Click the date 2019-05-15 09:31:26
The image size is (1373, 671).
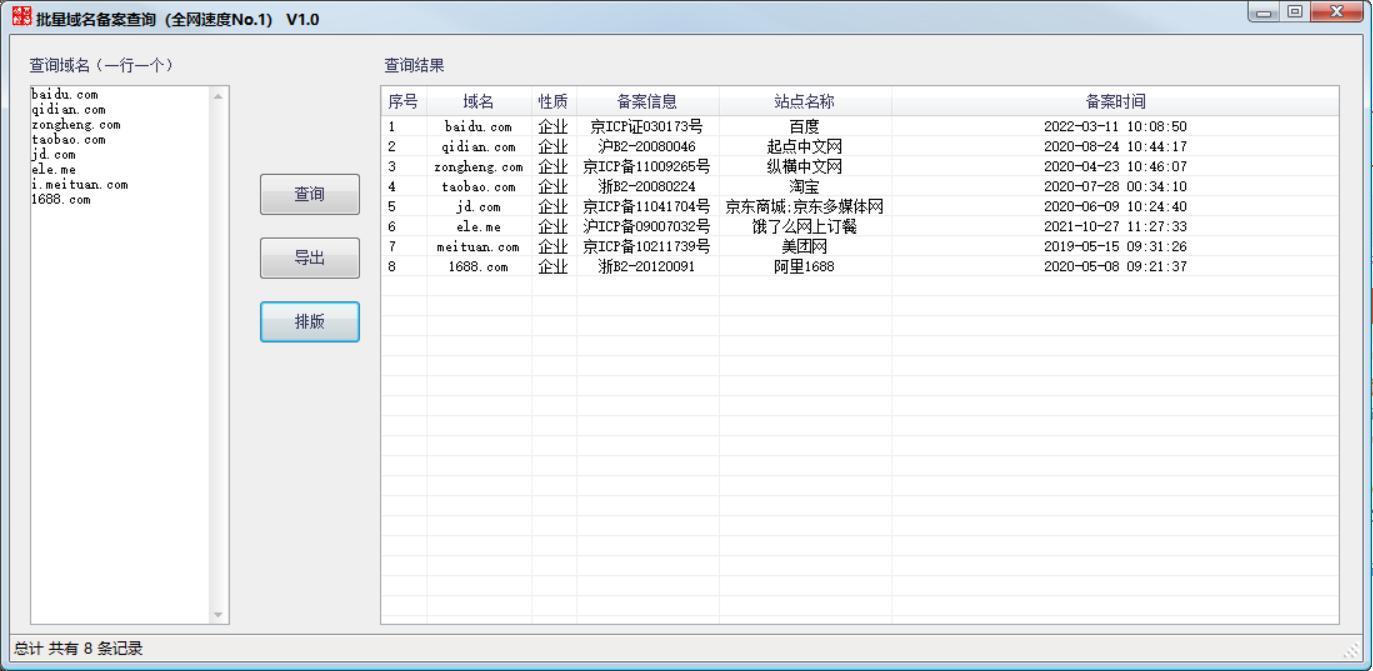click(x=1115, y=247)
